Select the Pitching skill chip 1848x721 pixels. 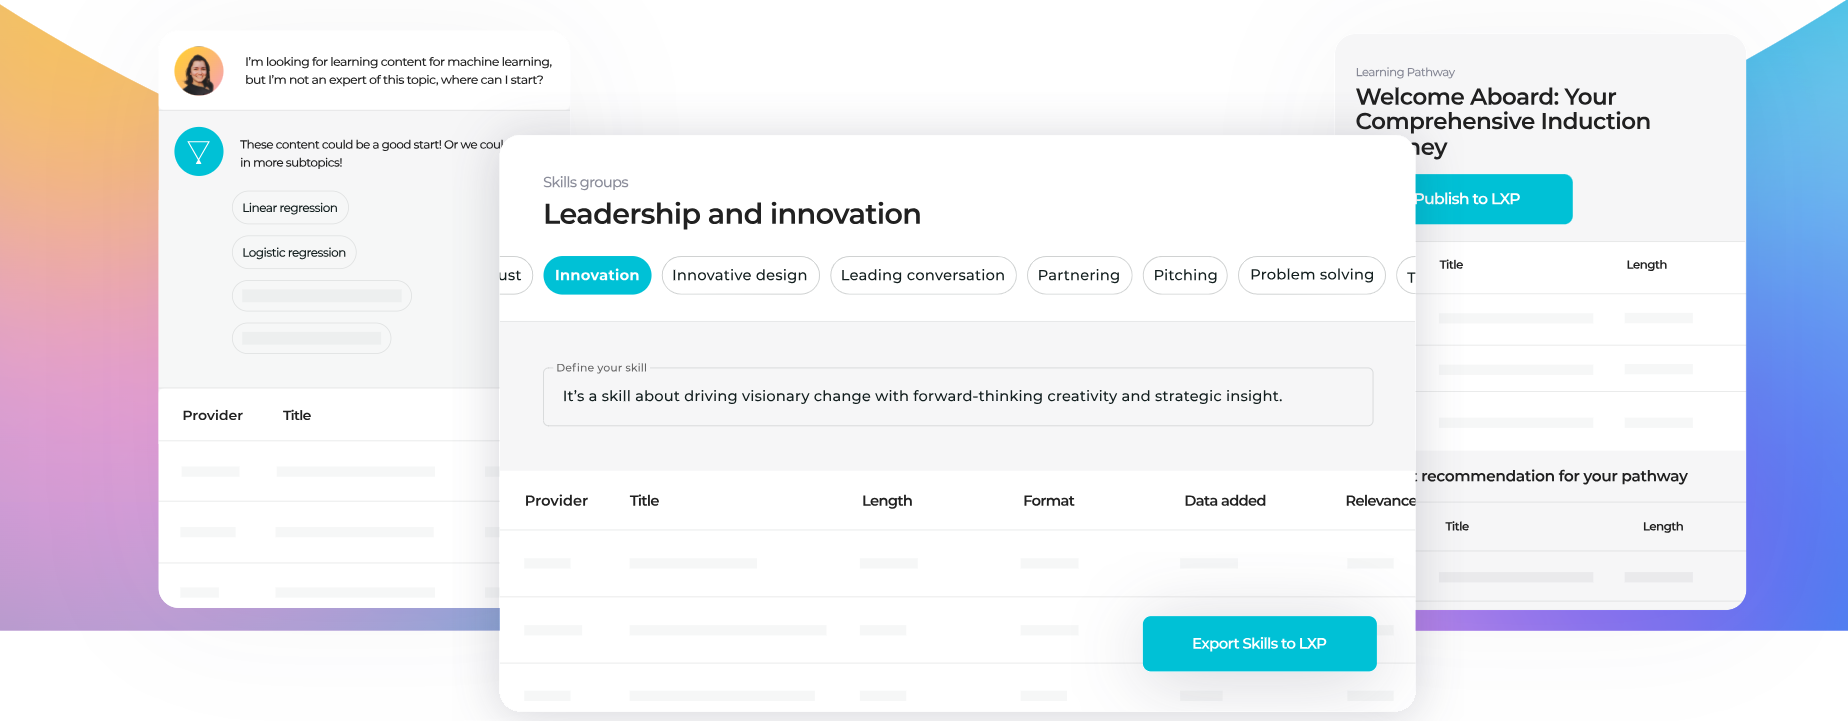pyautogui.click(x=1184, y=275)
